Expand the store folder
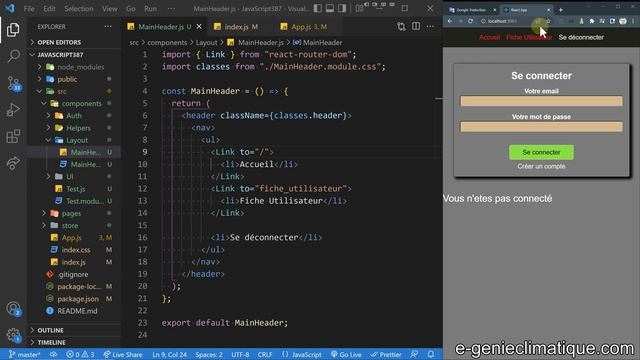 tap(70, 225)
